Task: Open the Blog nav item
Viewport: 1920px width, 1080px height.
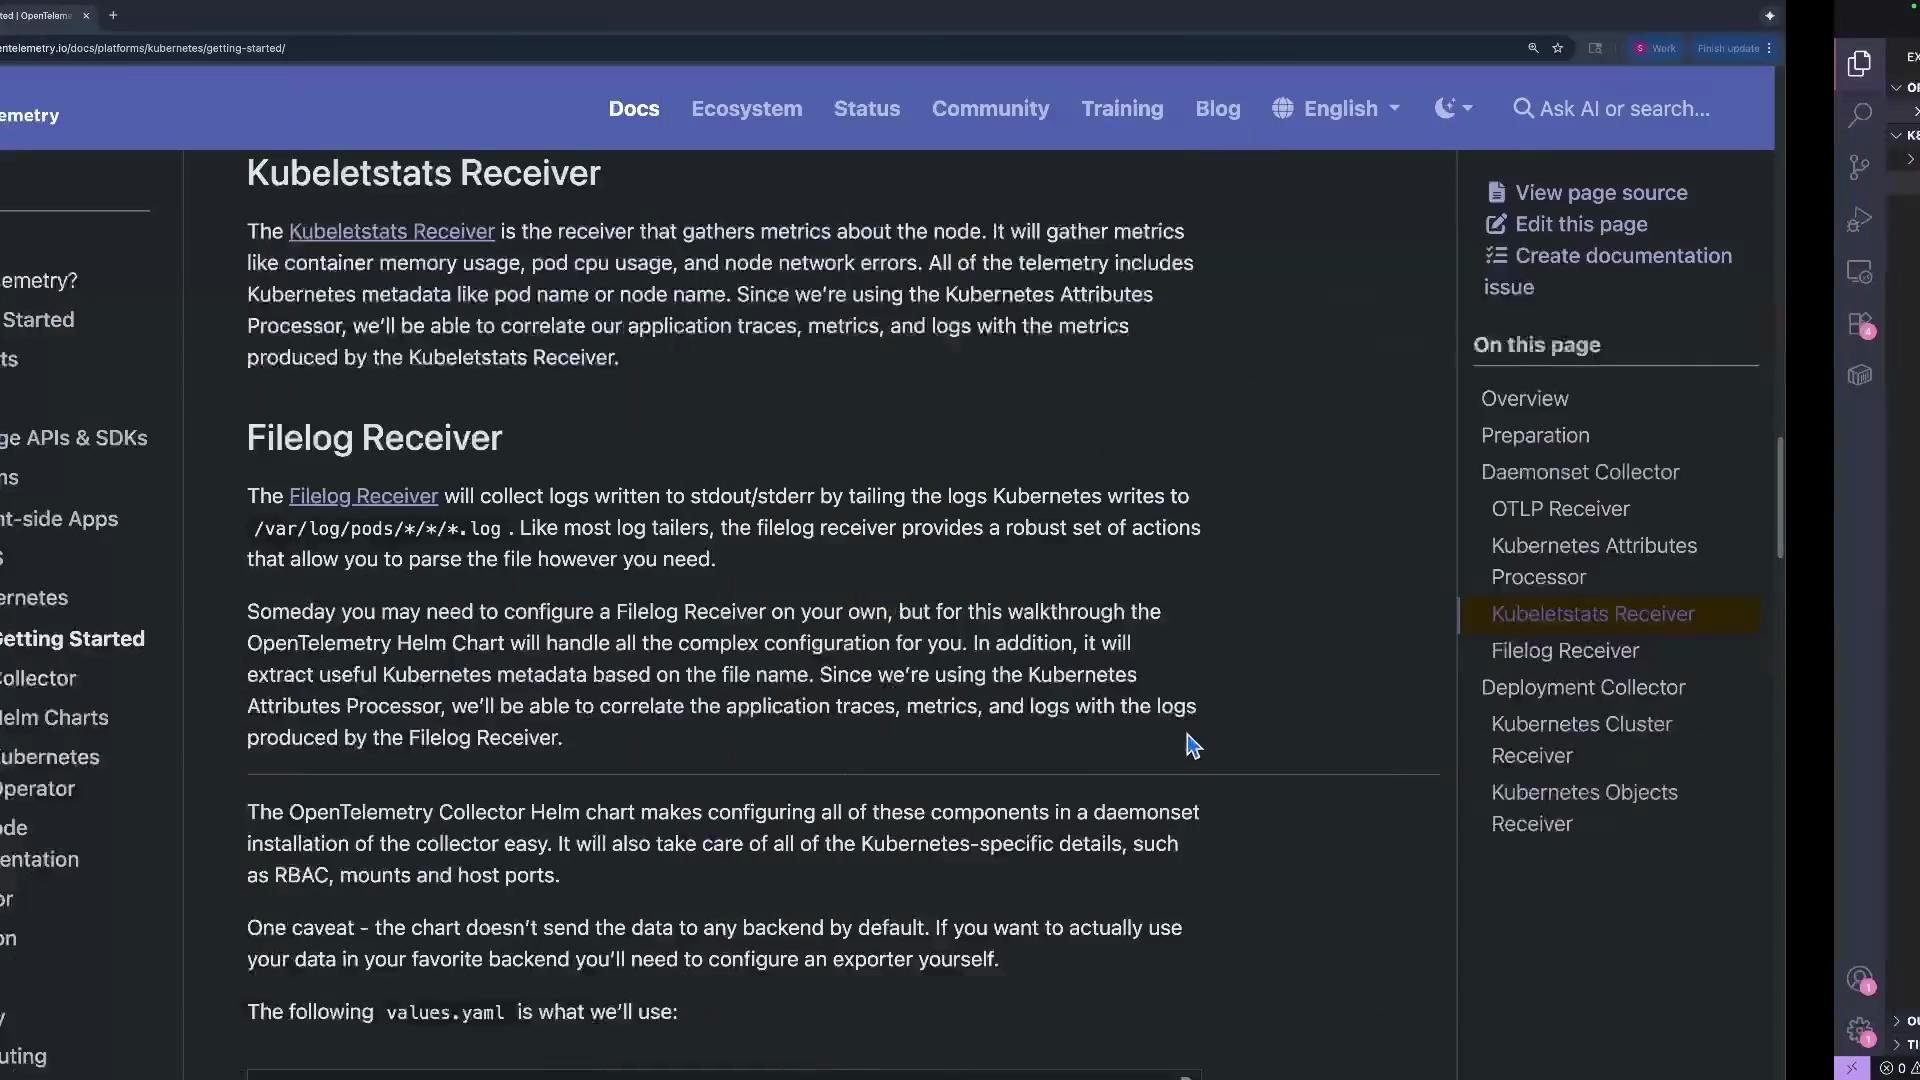Action: click(x=1218, y=108)
